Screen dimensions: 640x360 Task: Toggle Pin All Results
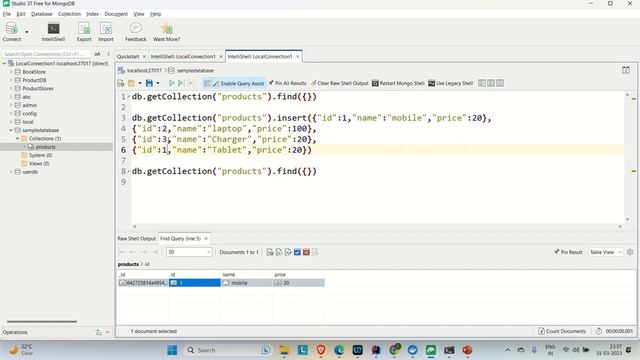(x=287, y=83)
